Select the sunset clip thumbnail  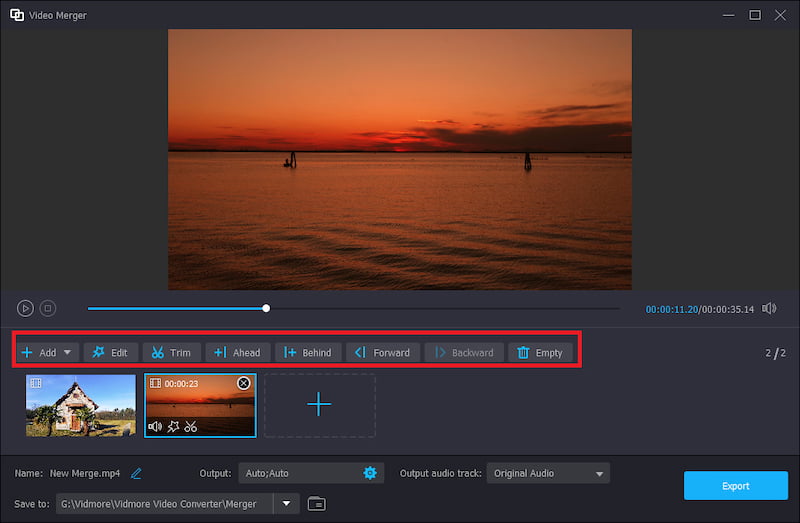pyautogui.click(x=200, y=406)
